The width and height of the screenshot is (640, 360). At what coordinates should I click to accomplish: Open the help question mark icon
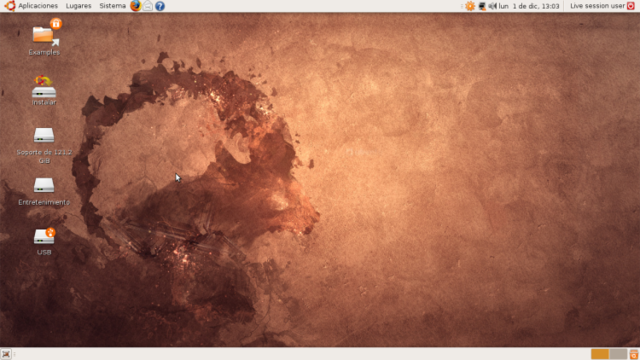coord(160,6)
